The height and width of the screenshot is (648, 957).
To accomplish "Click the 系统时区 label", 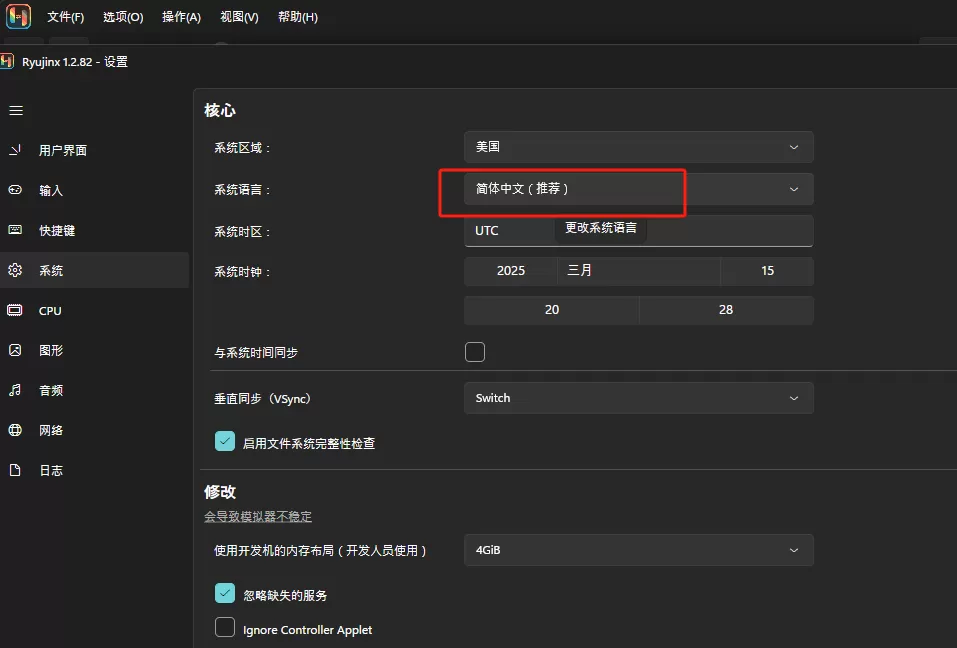I will [x=242, y=232].
